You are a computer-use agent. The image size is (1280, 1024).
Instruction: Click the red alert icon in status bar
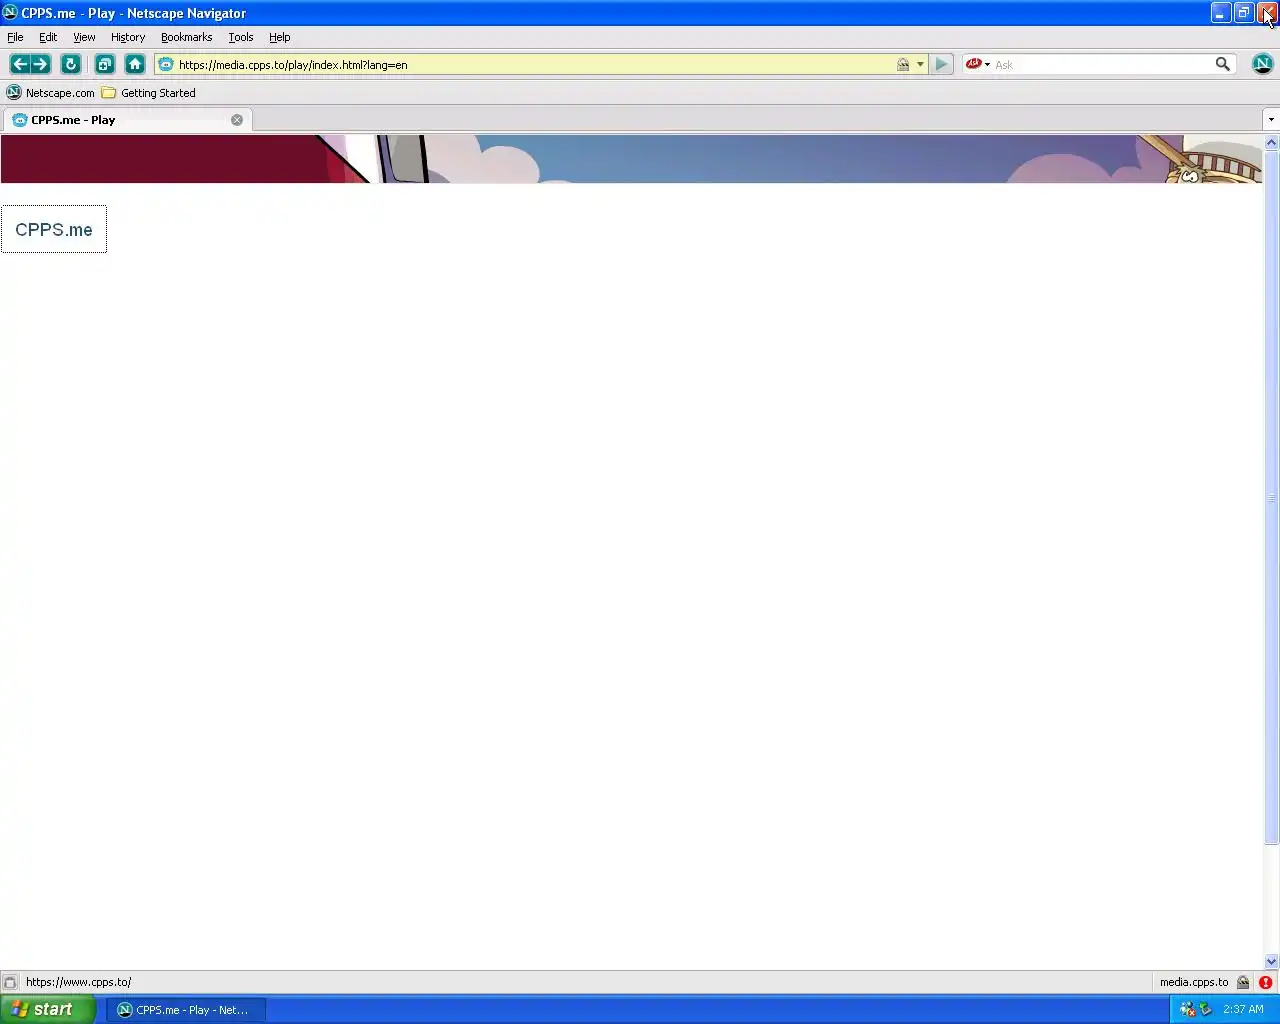click(1266, 982)
